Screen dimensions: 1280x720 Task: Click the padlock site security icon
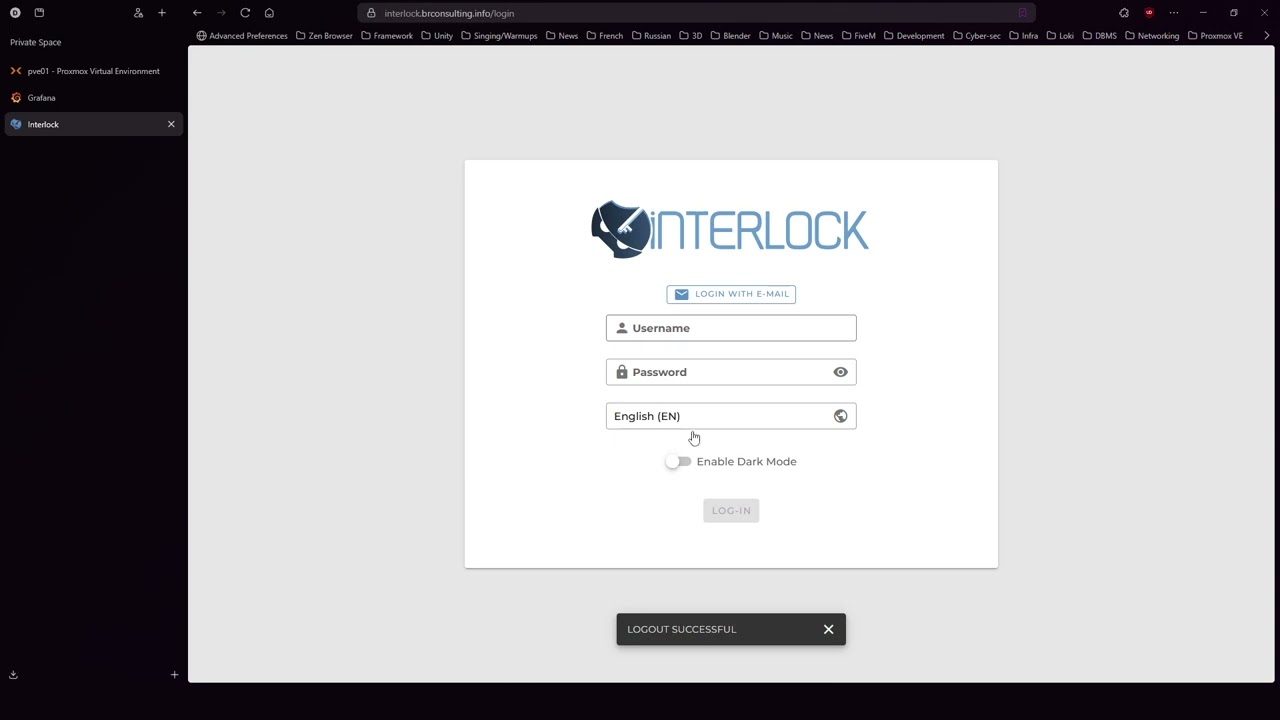(371, 13)
